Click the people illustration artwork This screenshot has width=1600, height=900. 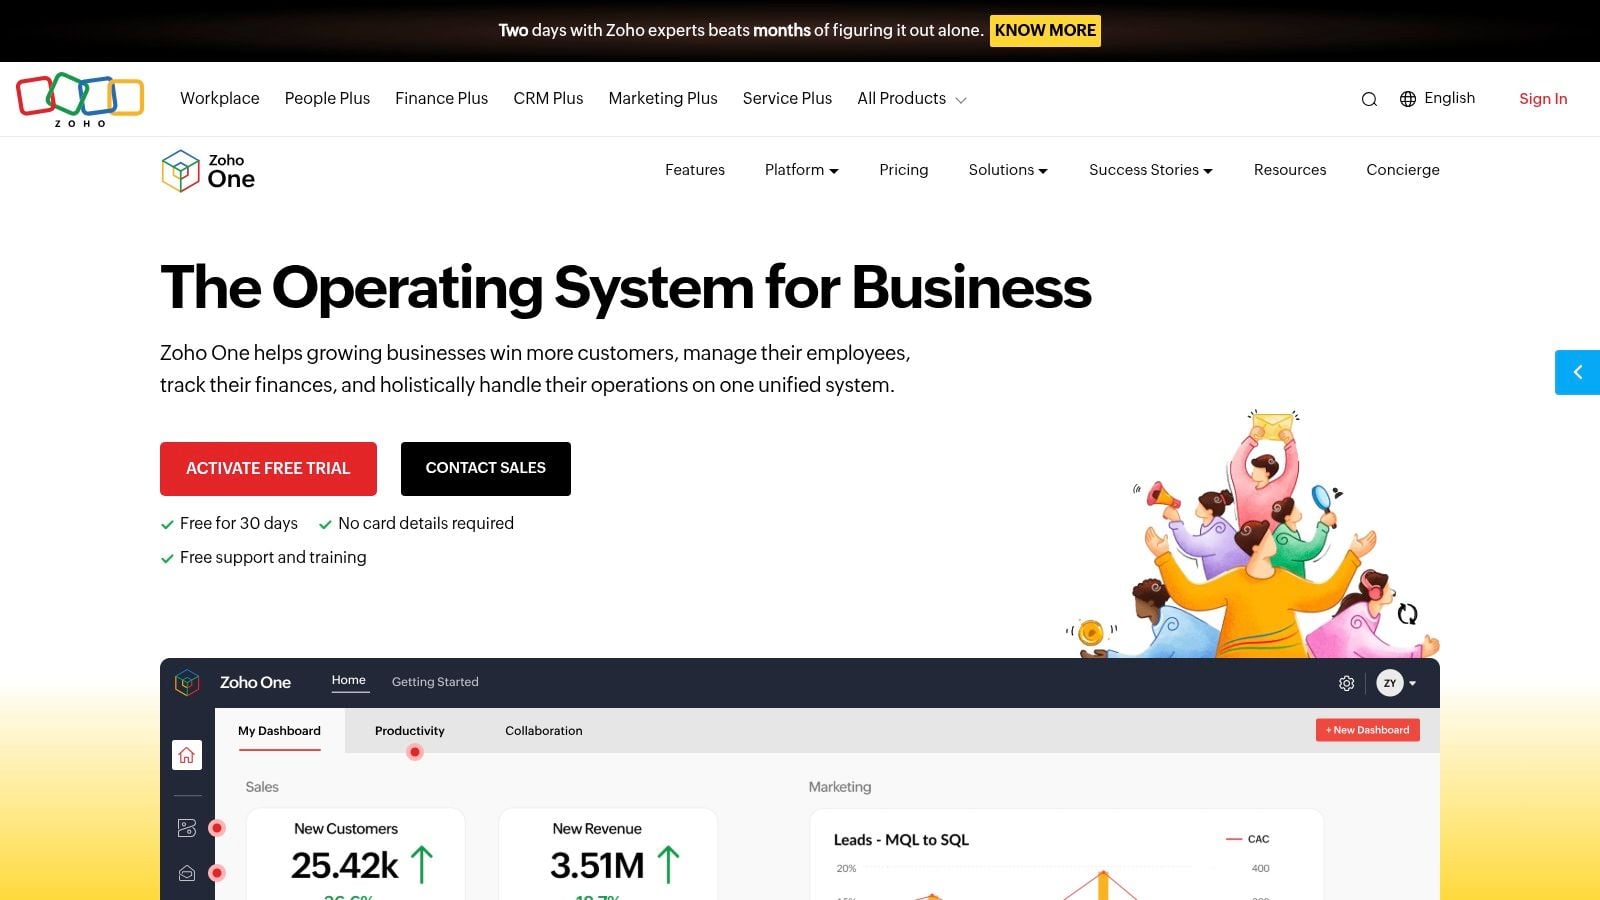(1255, 534)
